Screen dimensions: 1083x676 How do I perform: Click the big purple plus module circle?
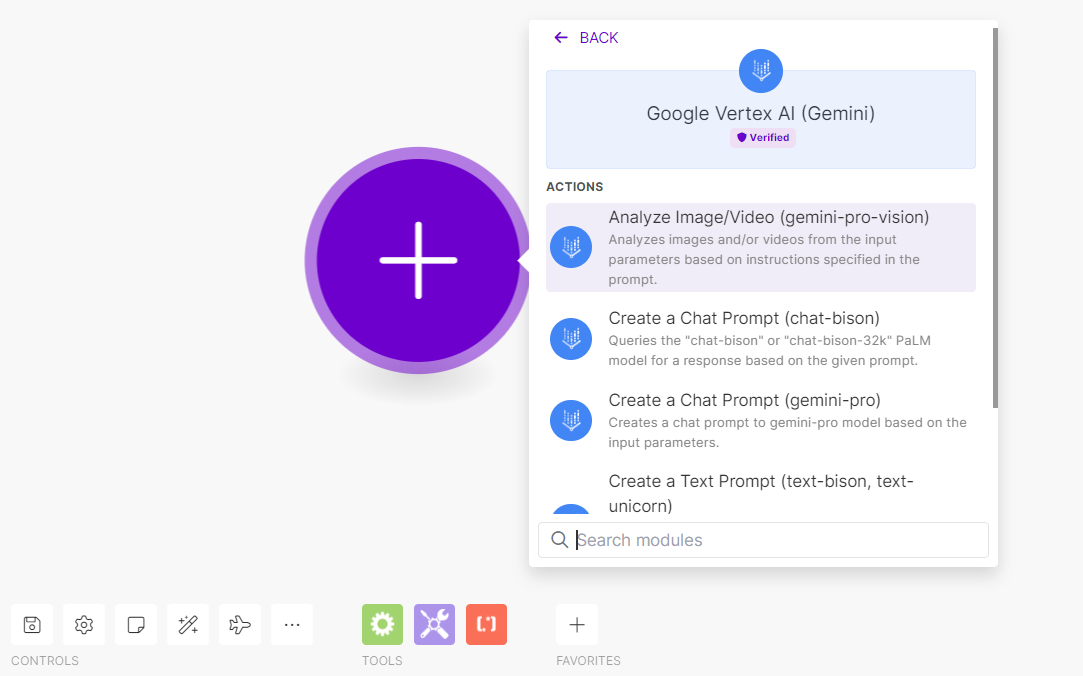(418, 260)
